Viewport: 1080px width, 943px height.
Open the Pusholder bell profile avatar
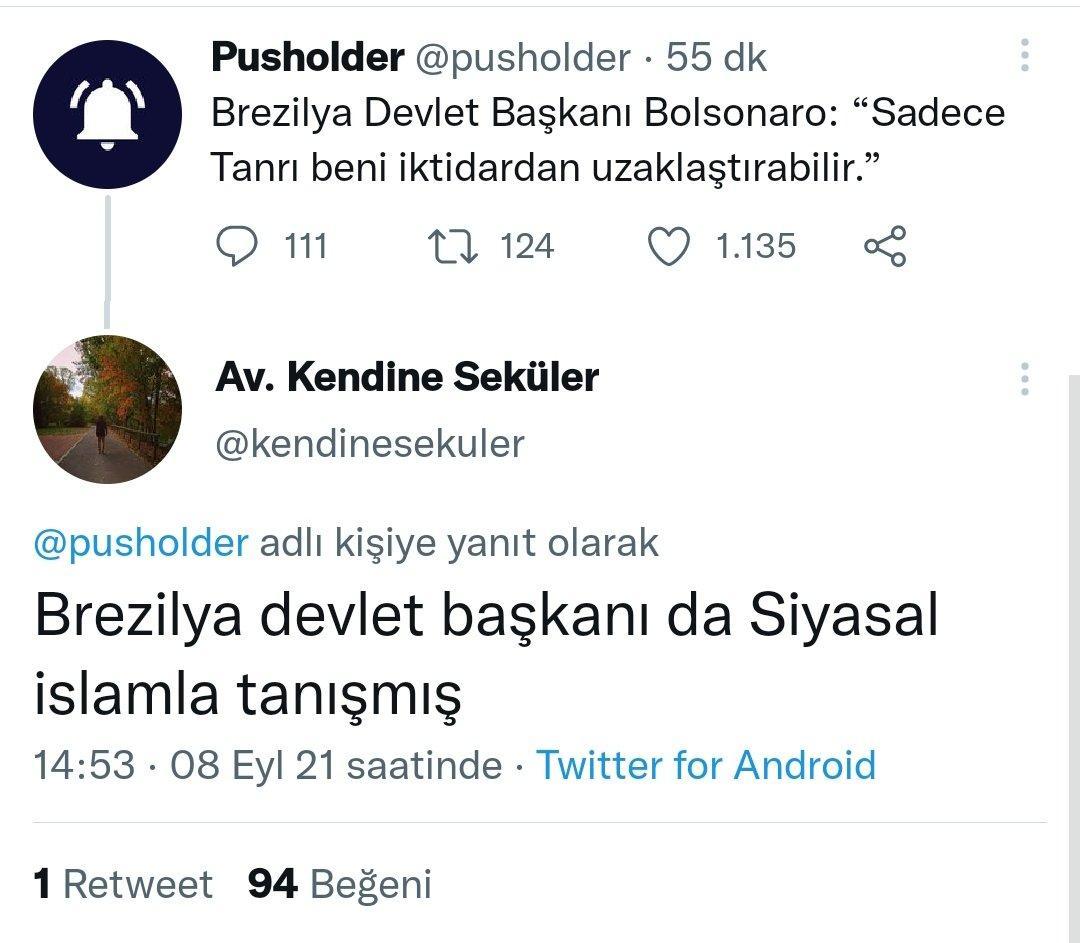pos(107,114)
